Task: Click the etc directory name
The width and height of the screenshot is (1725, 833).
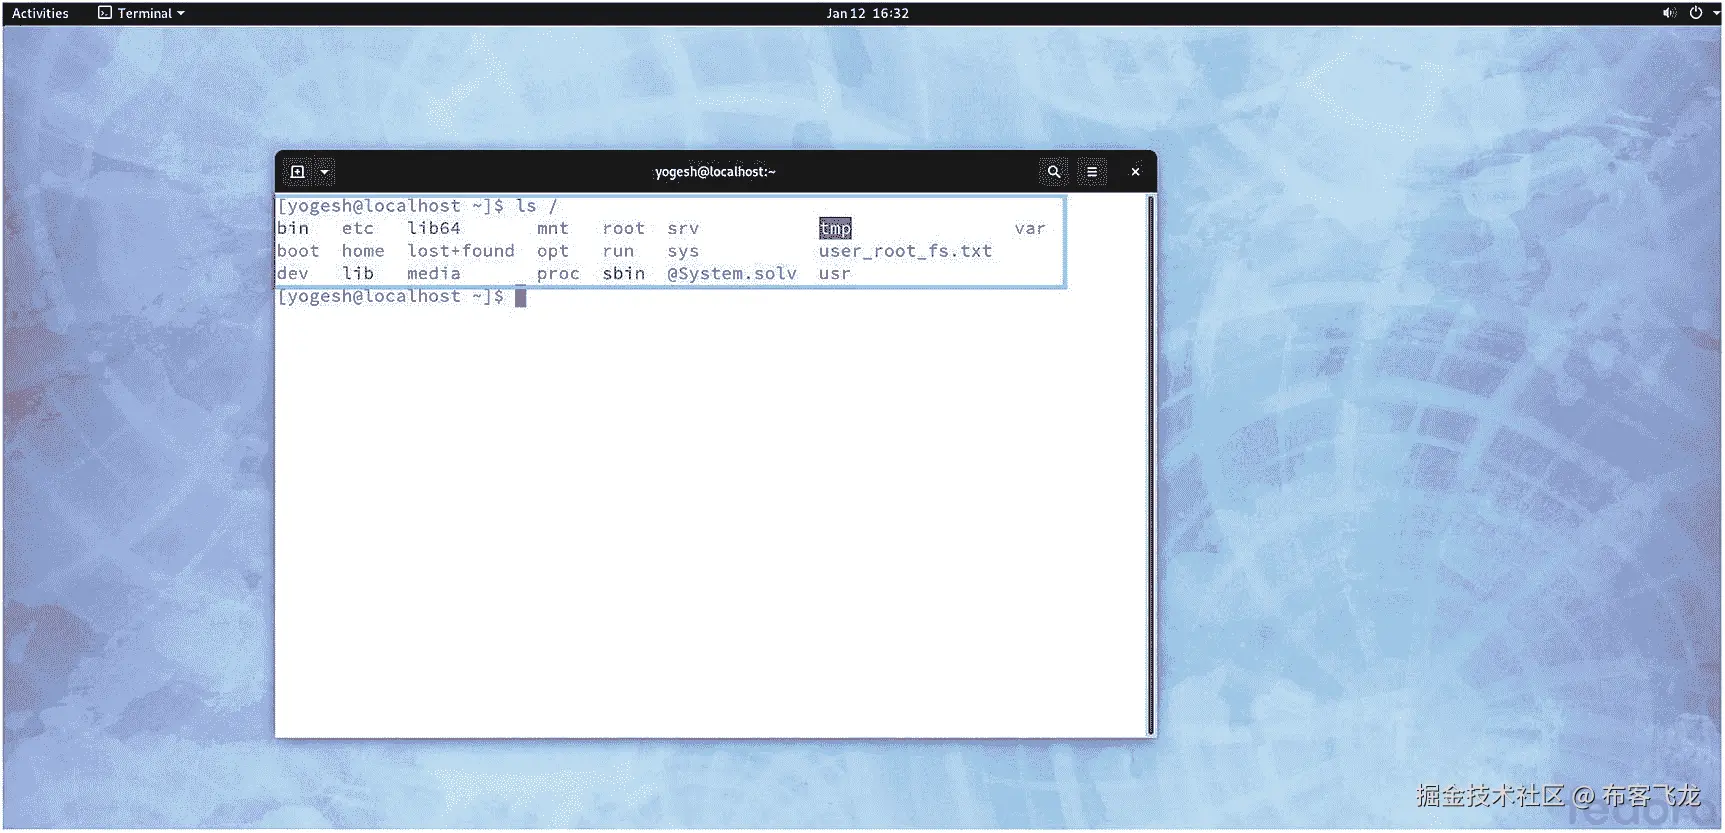Action: pos(358,229)
